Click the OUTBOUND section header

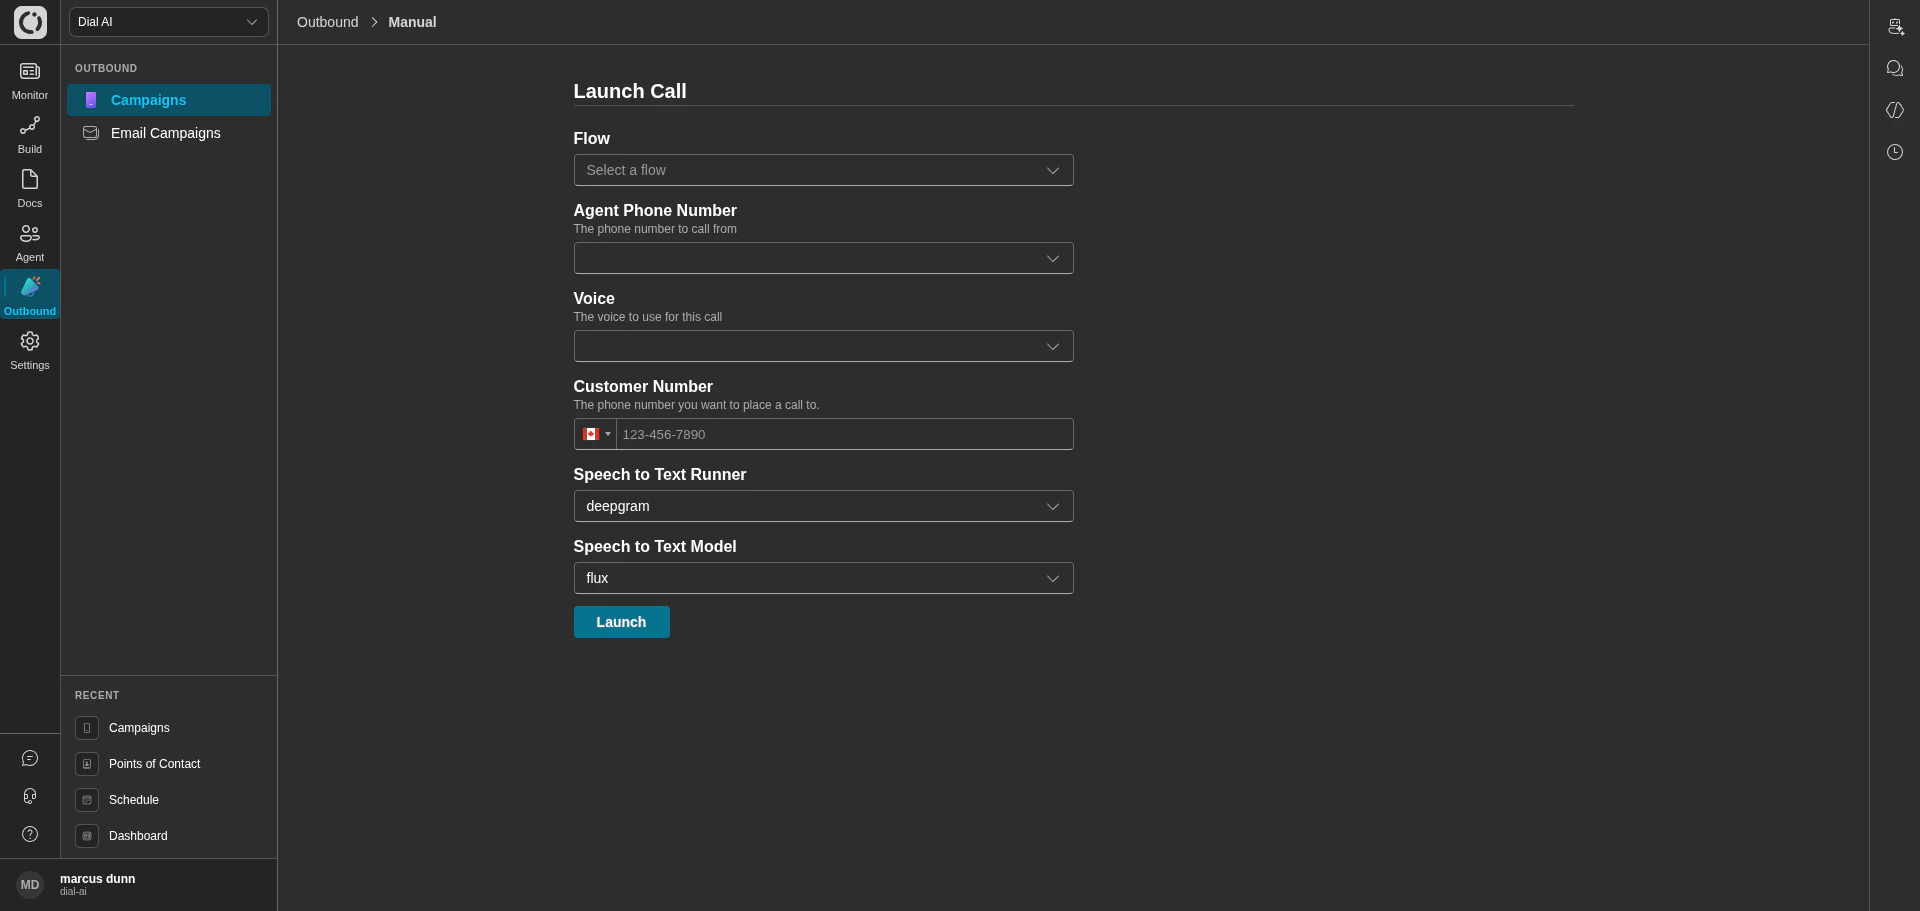pyautogui.click(x=106, y=68)
